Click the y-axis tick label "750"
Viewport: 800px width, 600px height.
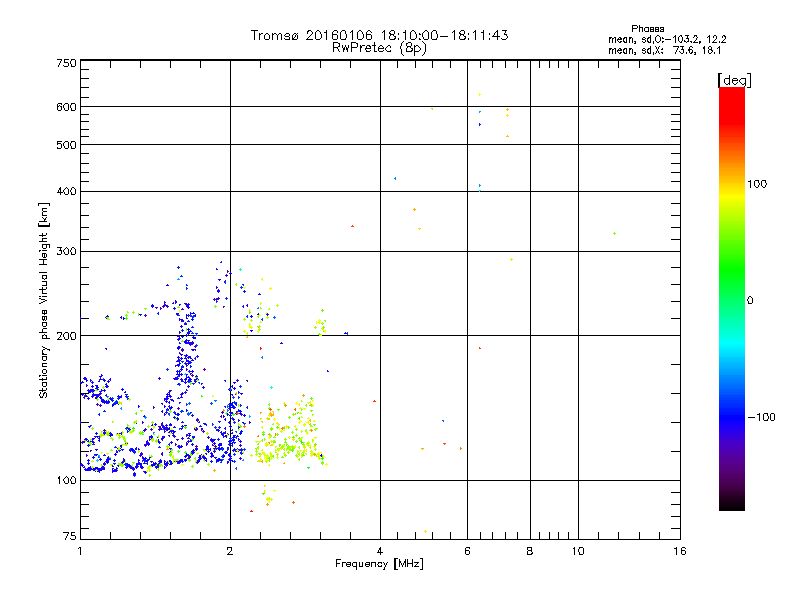66,63
